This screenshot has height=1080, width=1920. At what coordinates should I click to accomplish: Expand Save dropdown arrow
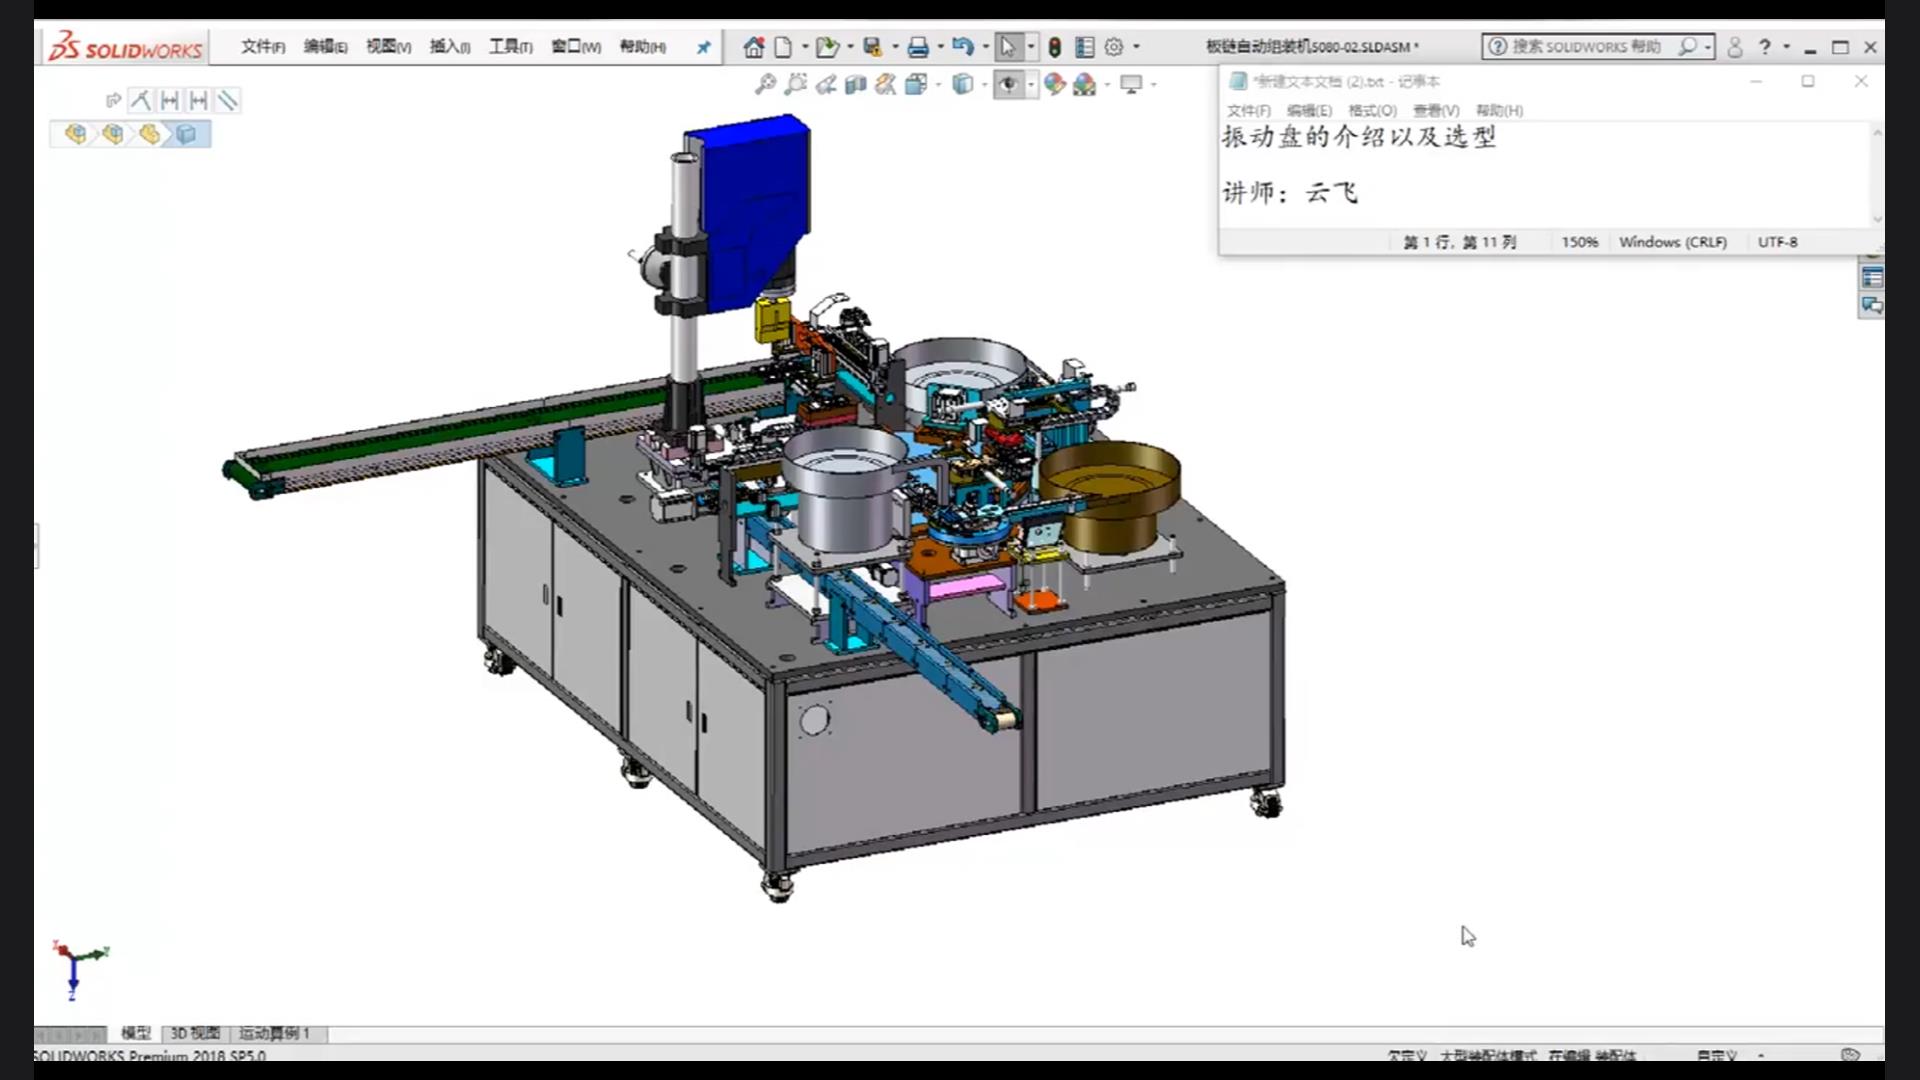coord(895,47)
